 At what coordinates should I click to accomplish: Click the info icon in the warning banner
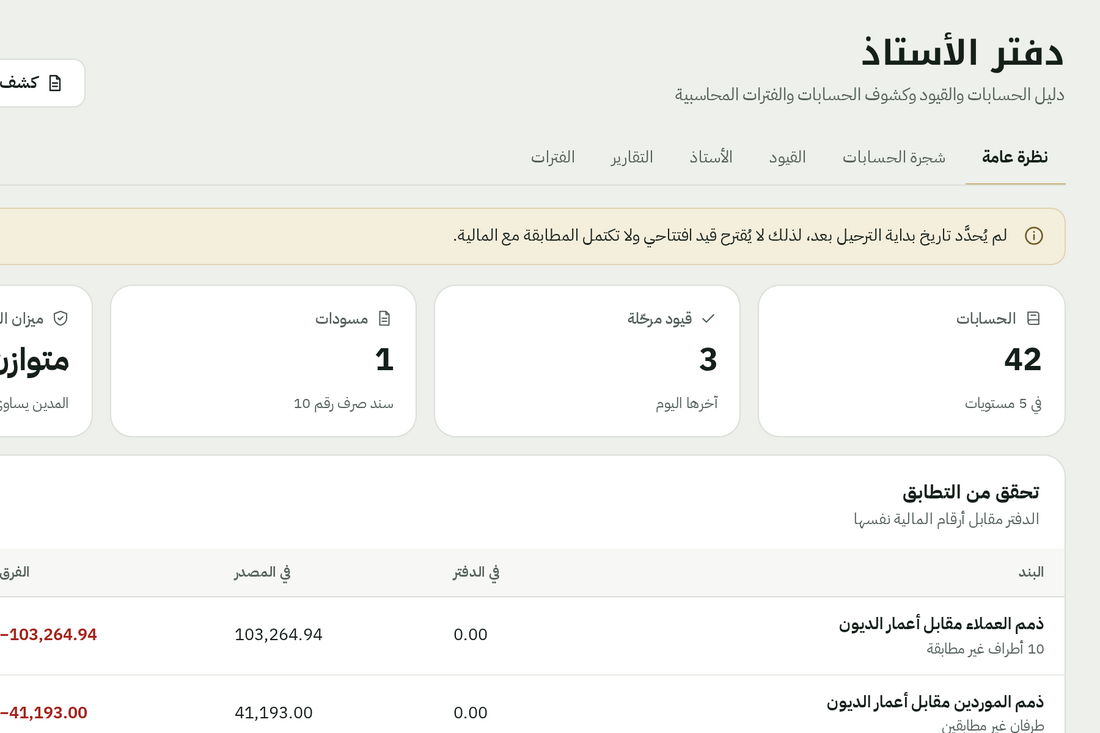click(x=1033, y=236)
